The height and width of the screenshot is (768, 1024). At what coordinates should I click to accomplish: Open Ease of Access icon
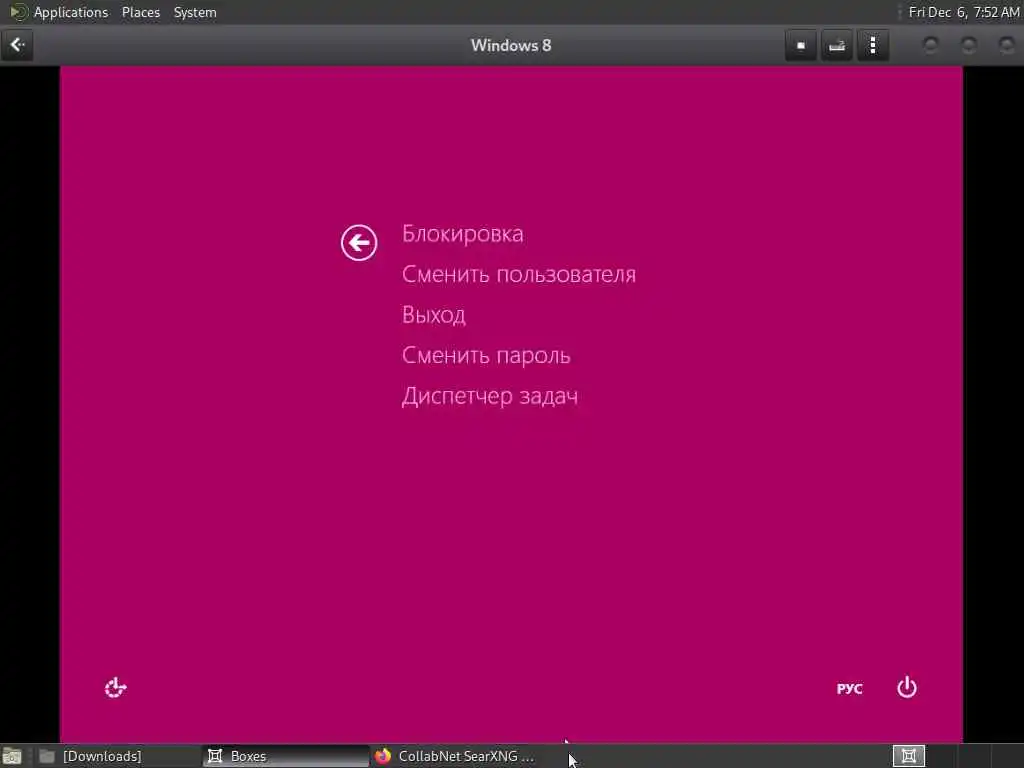coord(116,688)
